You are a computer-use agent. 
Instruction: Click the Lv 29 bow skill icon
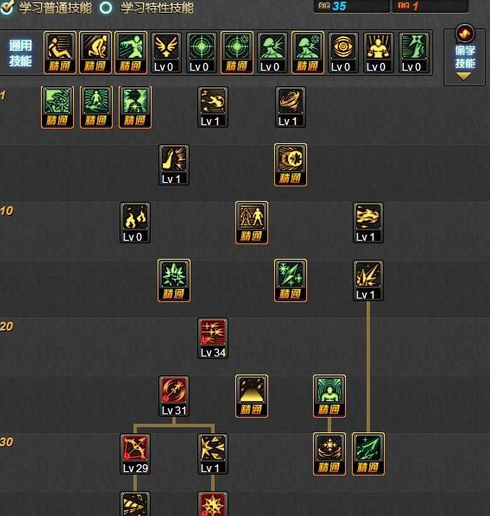click(x=135, y=454)
